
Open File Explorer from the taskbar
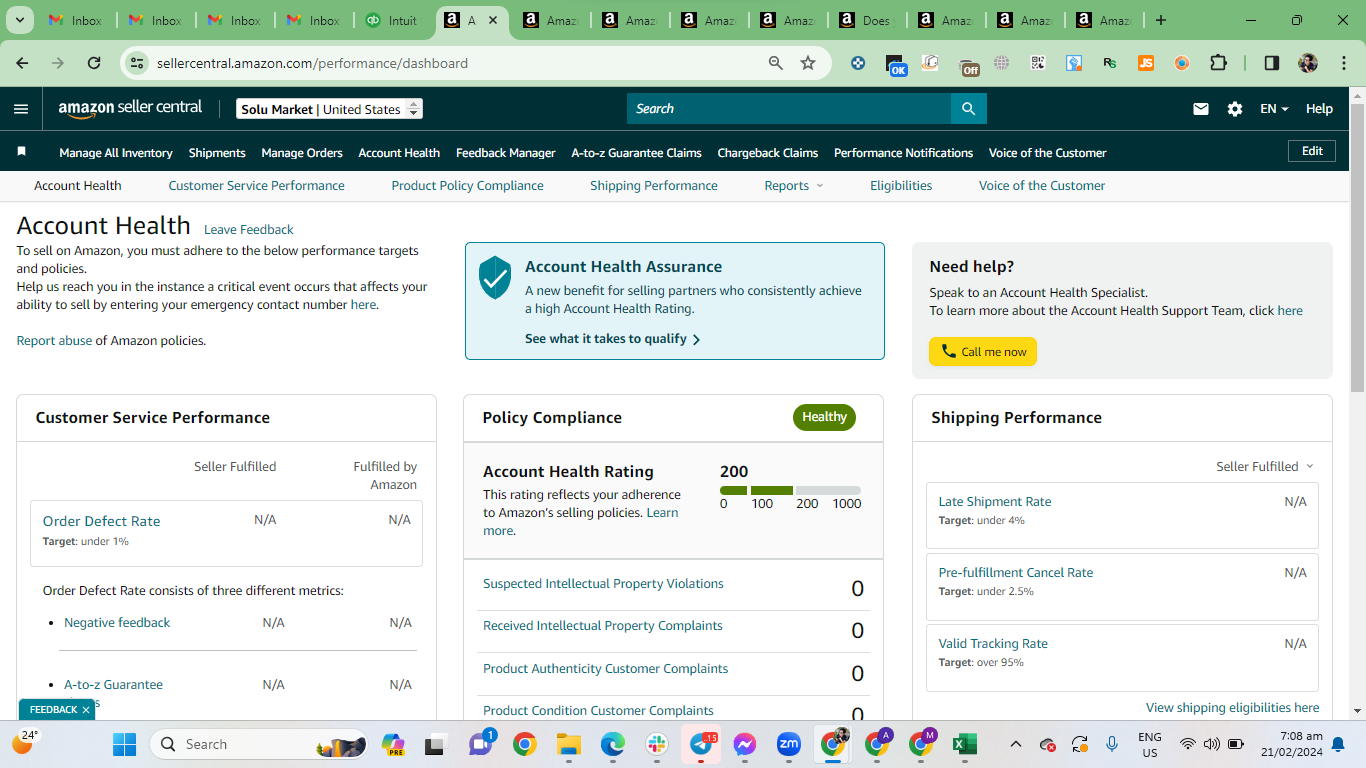tap(569, 744)
